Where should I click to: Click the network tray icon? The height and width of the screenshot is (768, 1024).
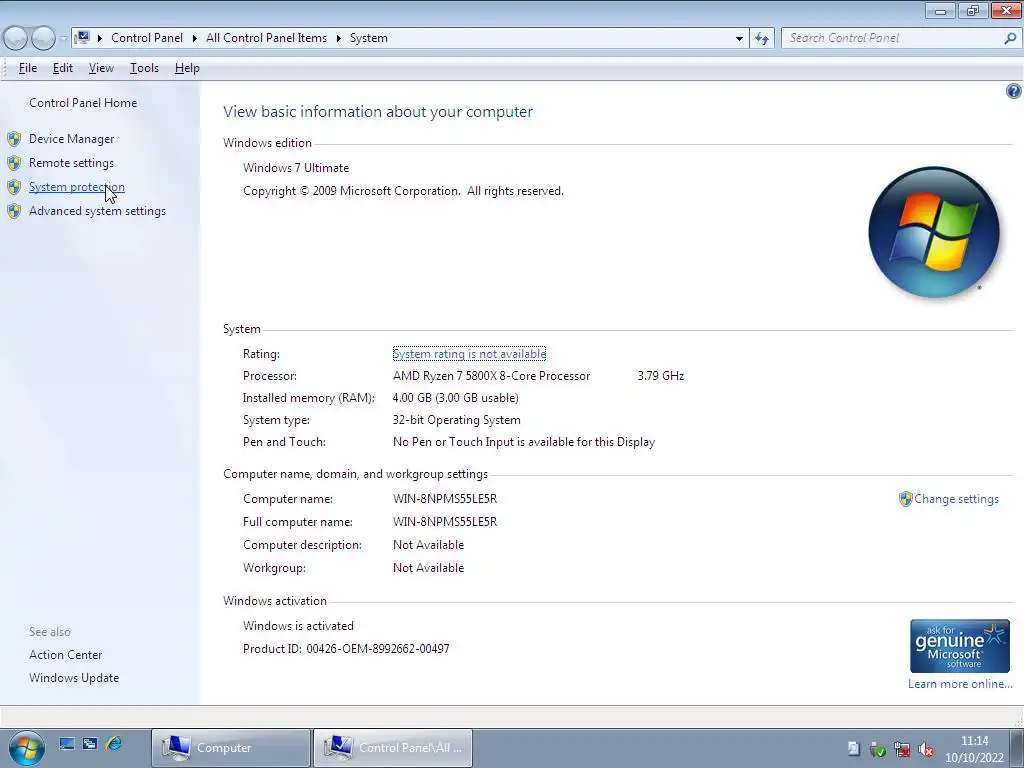(902, 749)
